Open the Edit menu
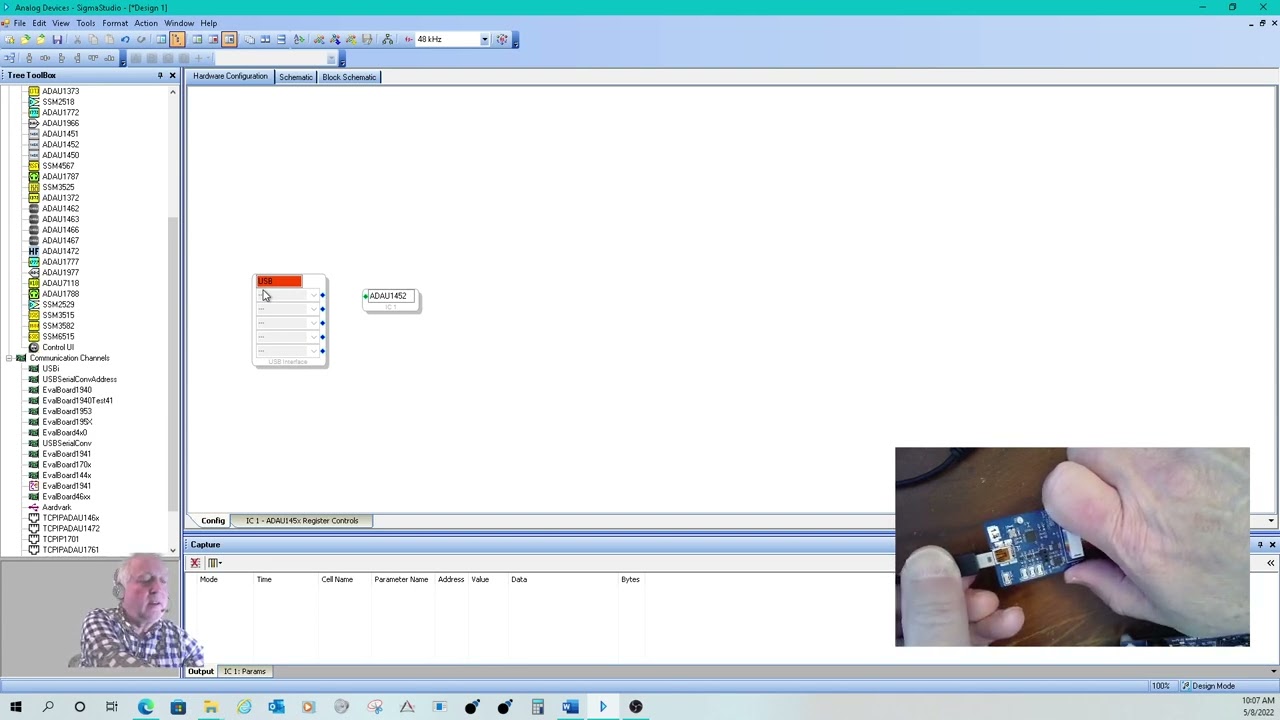This screenshot has width=1280, height=720. 39,23
